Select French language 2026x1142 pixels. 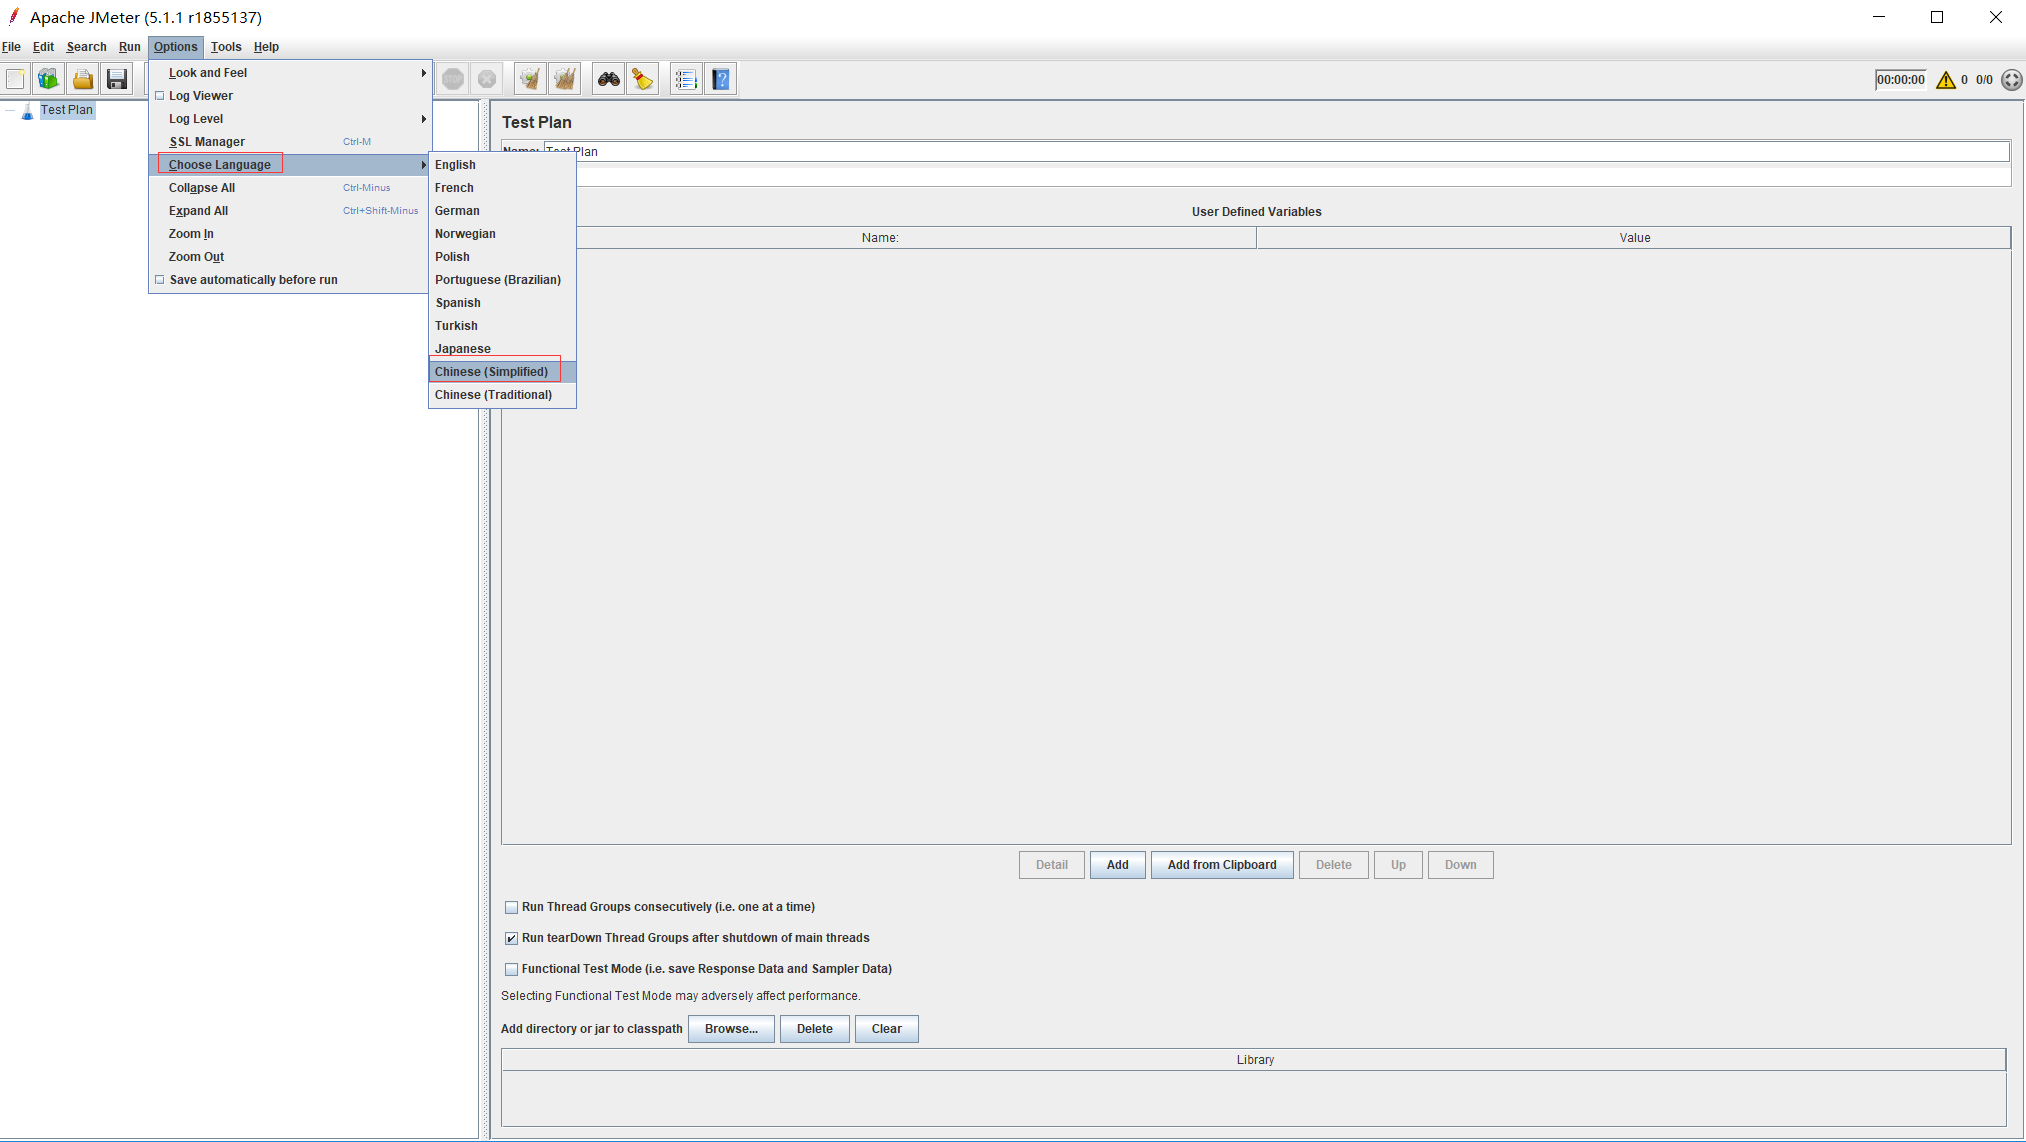pyautogui.click(x=503, y=188)
